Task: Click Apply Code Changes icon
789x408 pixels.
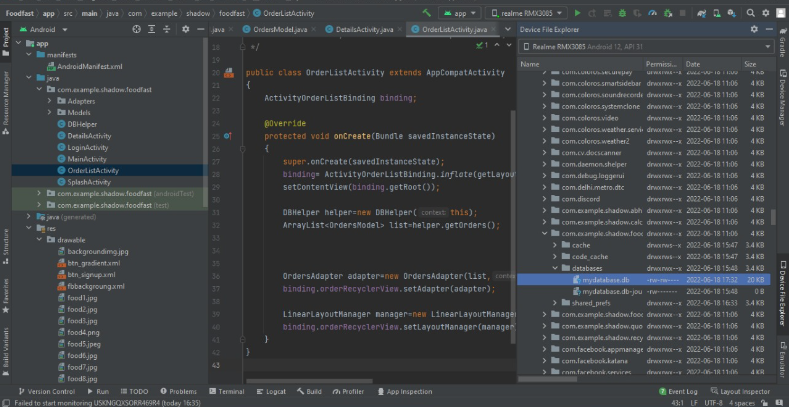Action: (607, 13)
